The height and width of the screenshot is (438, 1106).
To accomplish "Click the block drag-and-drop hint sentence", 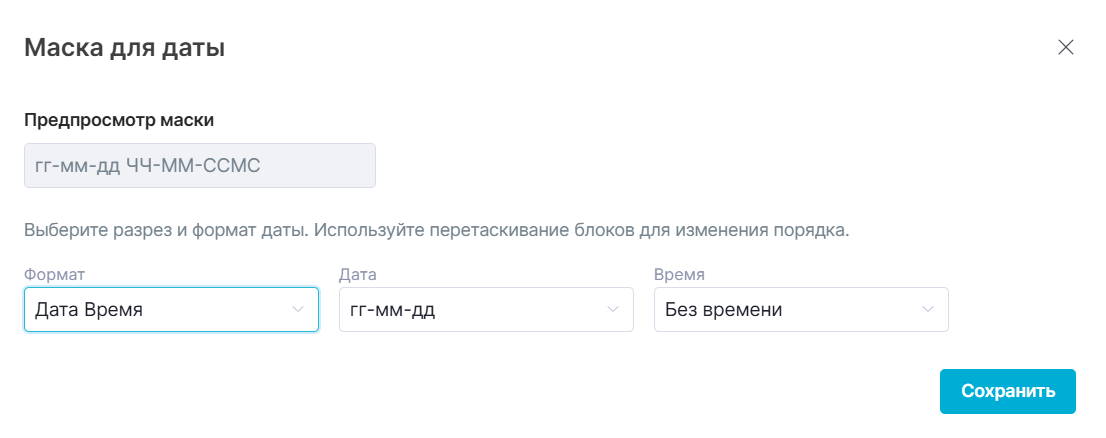I will point(580,230).
